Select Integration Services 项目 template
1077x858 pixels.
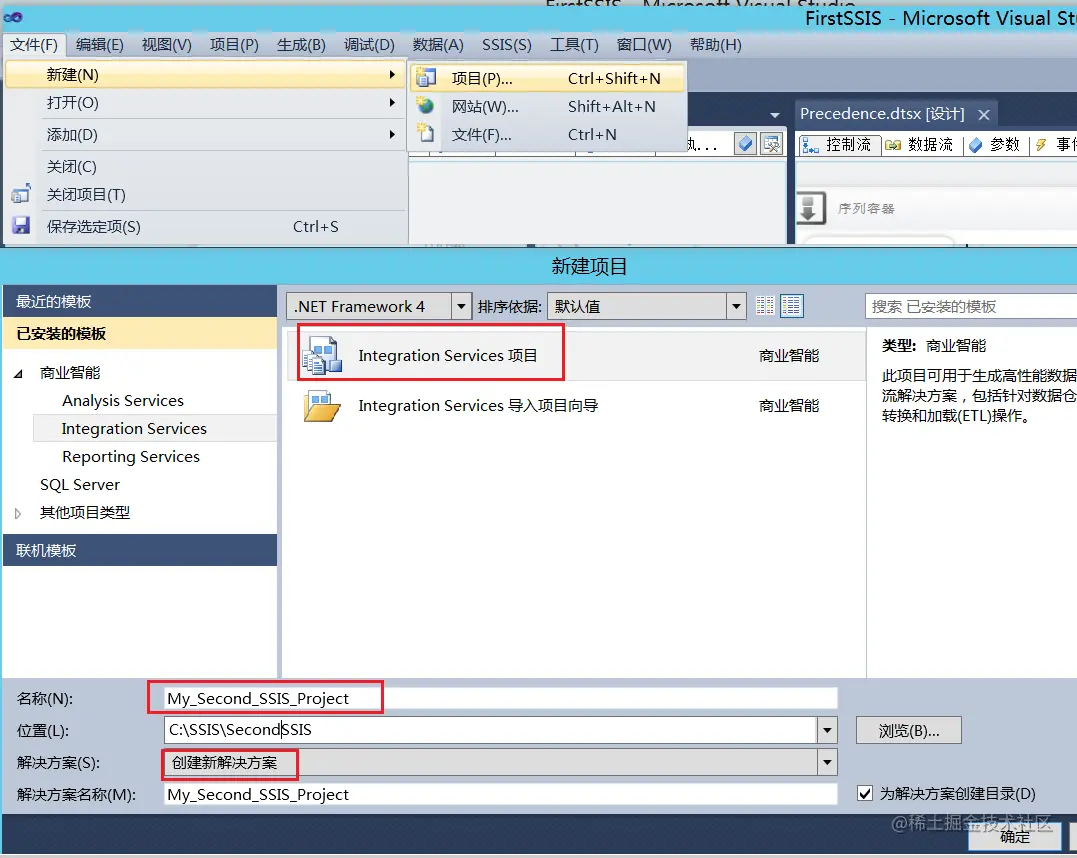576,355
